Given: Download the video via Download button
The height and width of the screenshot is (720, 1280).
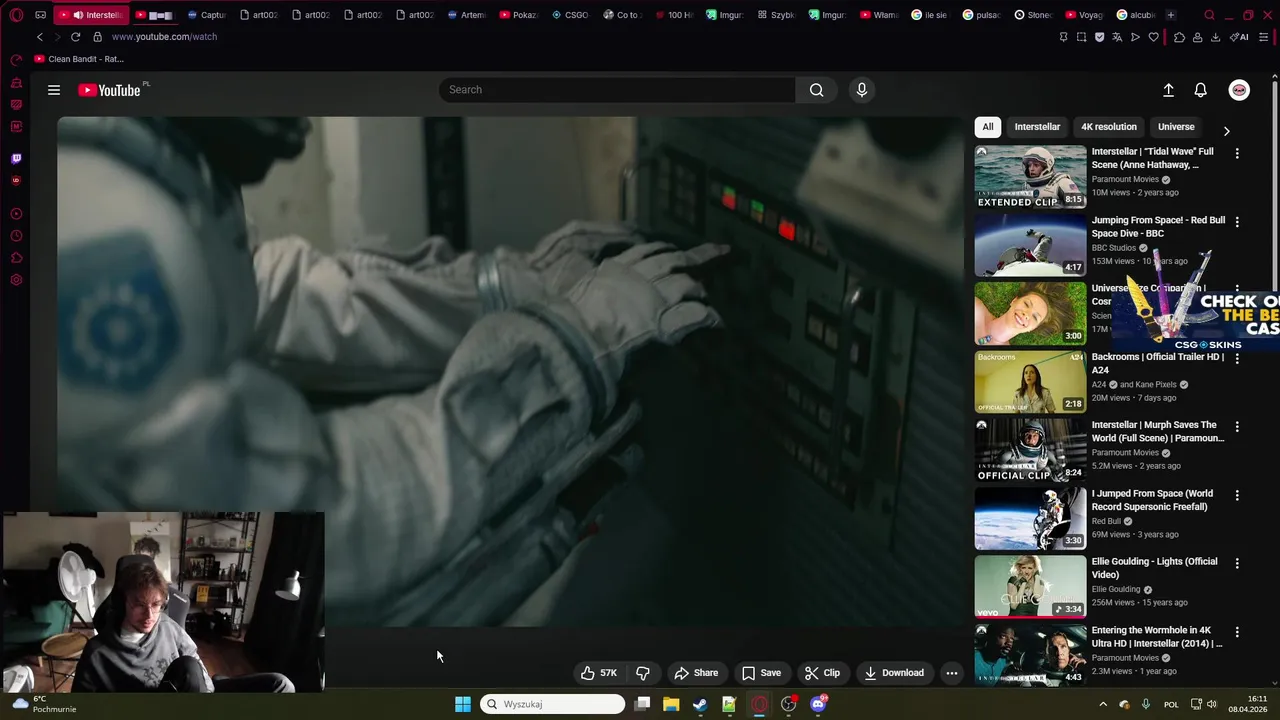Looking at the screenshot, I should (894, 673).
